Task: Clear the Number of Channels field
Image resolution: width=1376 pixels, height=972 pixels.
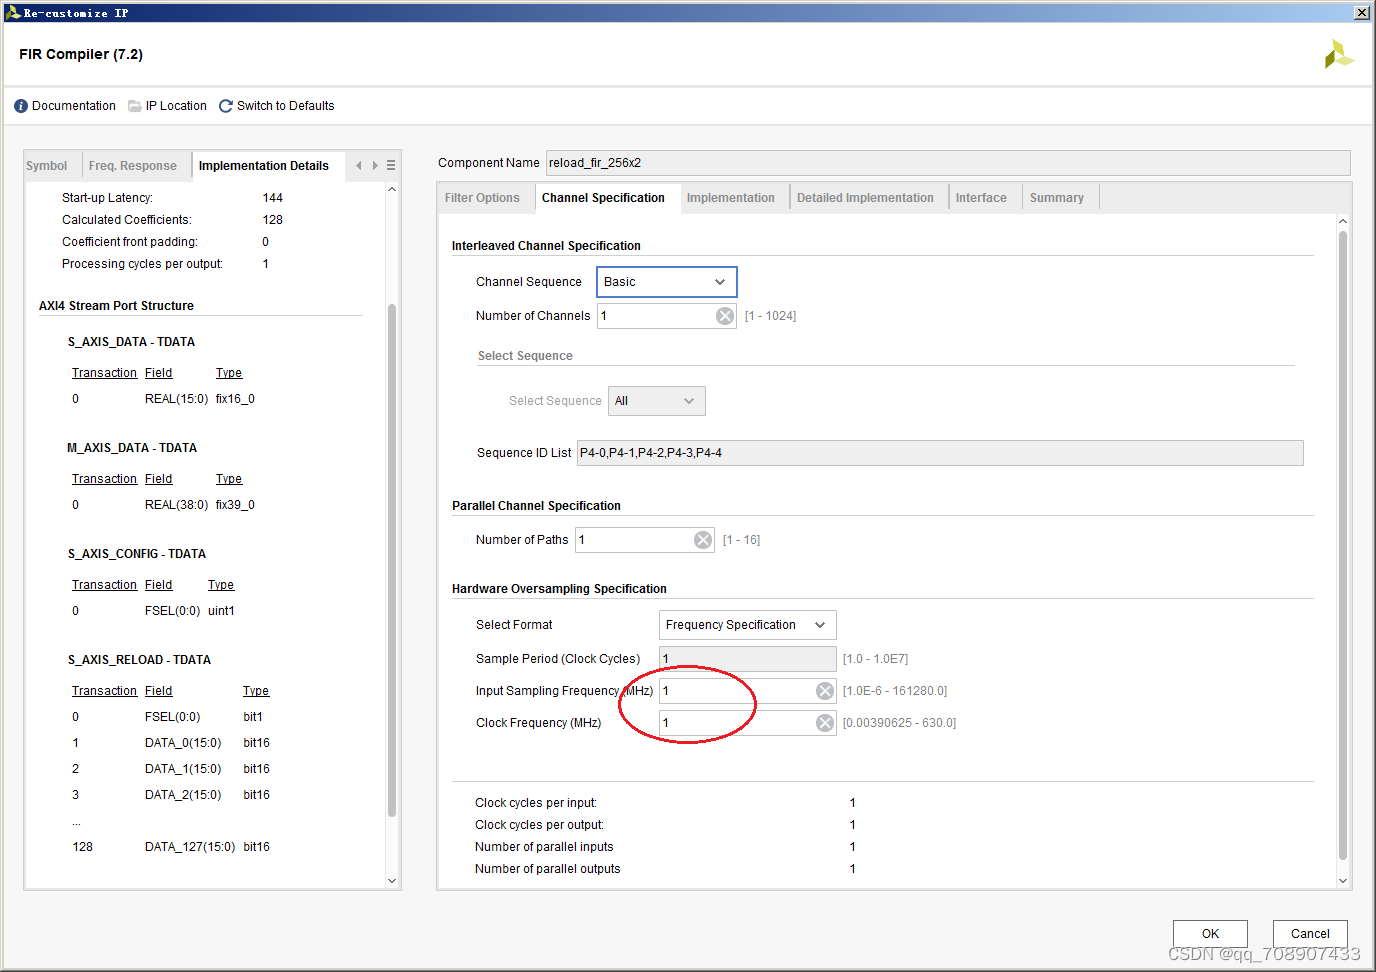Action: (725, 316)
